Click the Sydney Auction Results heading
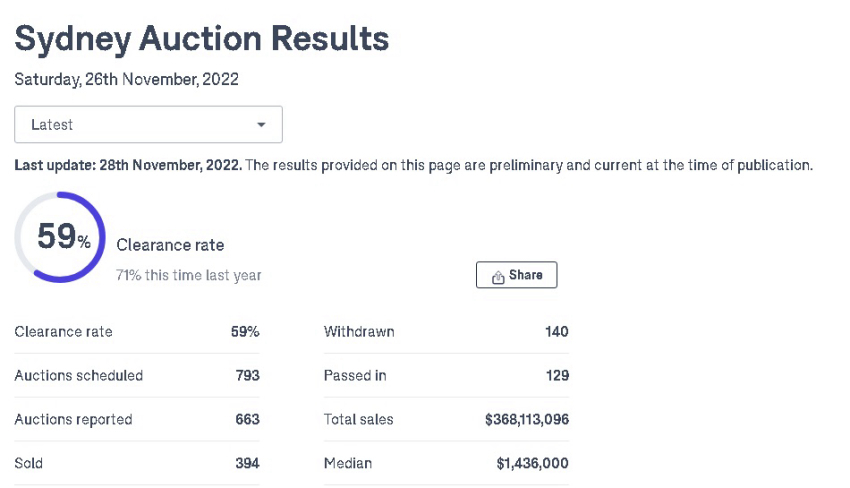The height and width of the screenshot is (488, 850). 201,39
